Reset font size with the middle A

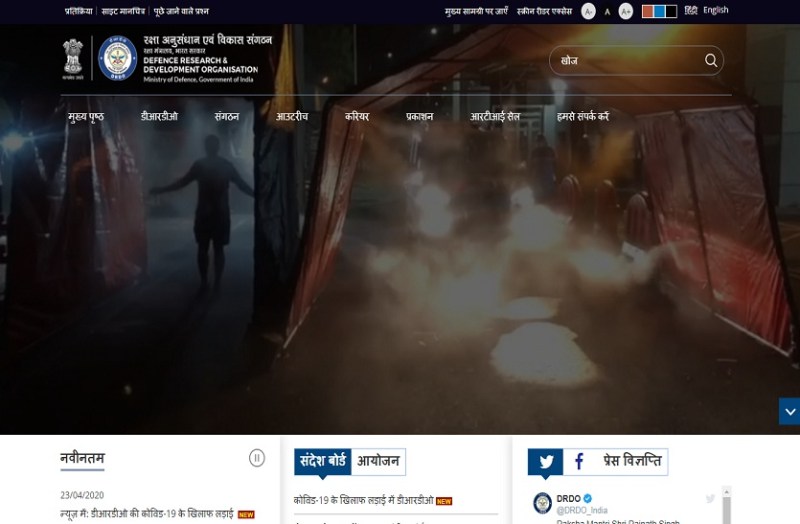tap(607, 11)
